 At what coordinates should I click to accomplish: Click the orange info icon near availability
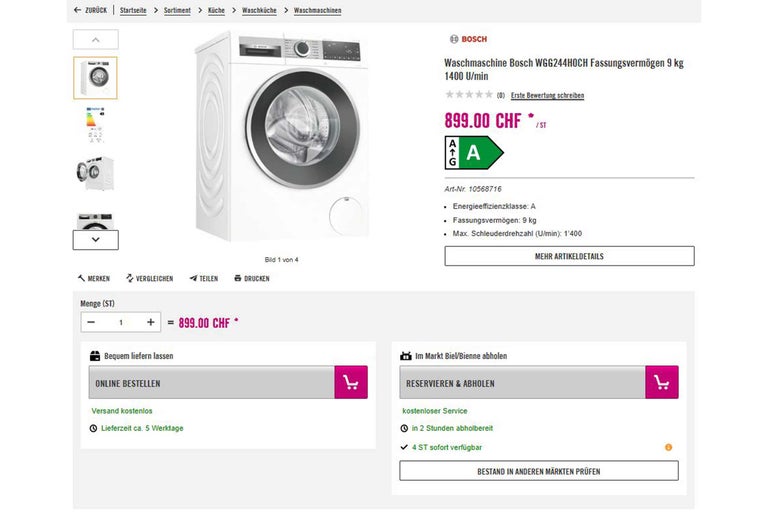(x=668, y=447)
